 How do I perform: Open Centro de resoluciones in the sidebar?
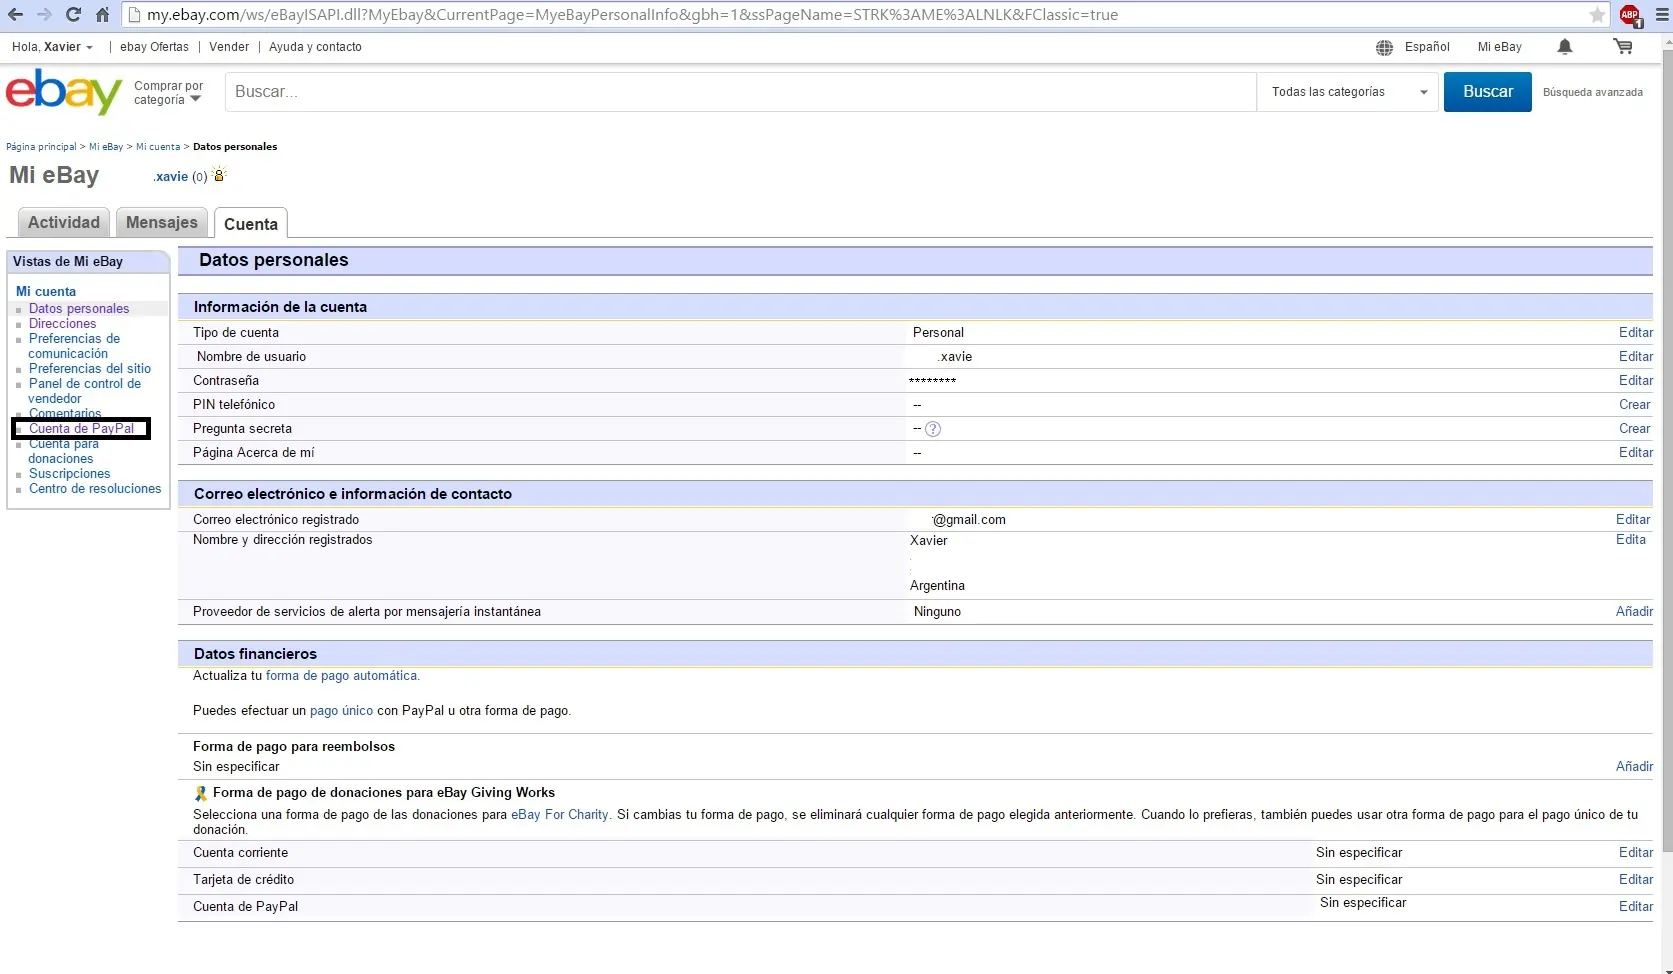tap(95, 489)
